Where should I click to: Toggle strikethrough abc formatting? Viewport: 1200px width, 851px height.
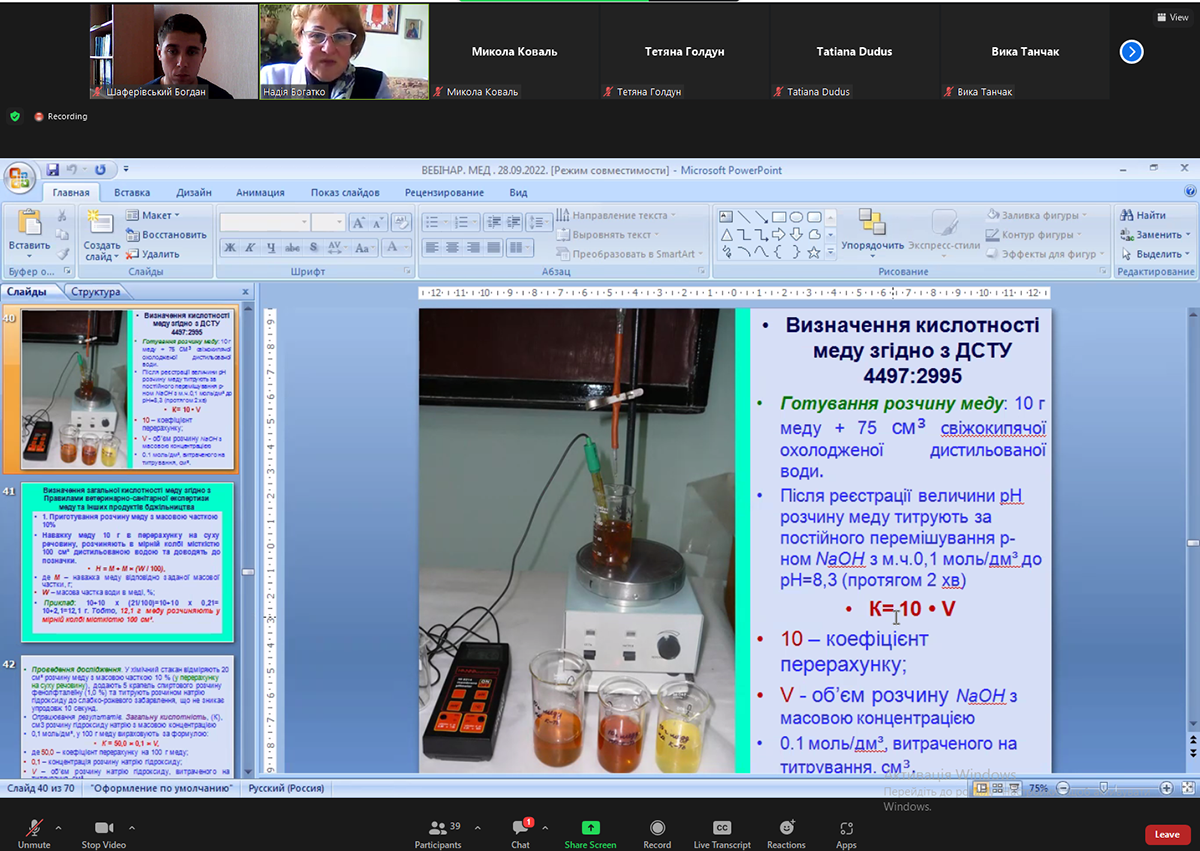pos(292,247)
